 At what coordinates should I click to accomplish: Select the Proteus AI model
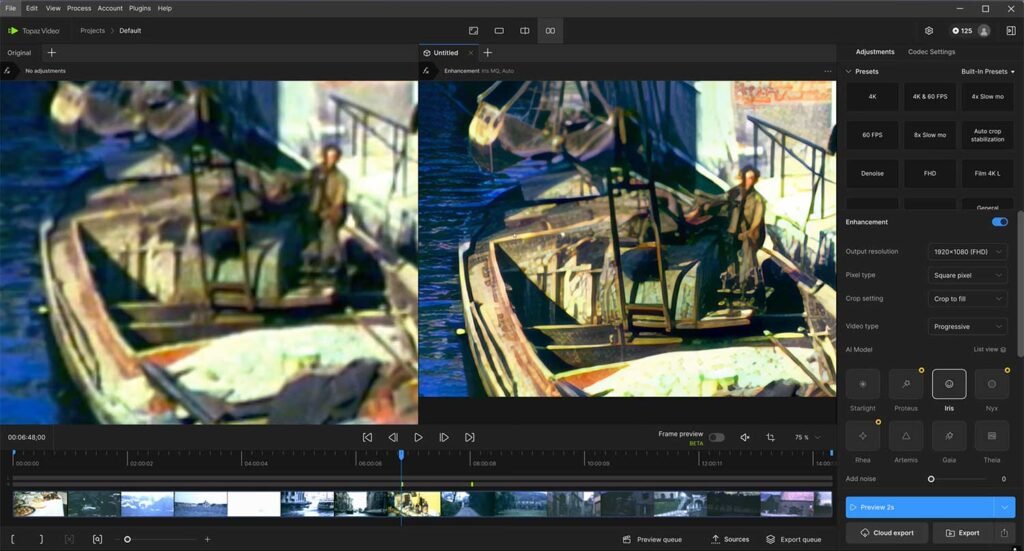(x=906, y=385)
